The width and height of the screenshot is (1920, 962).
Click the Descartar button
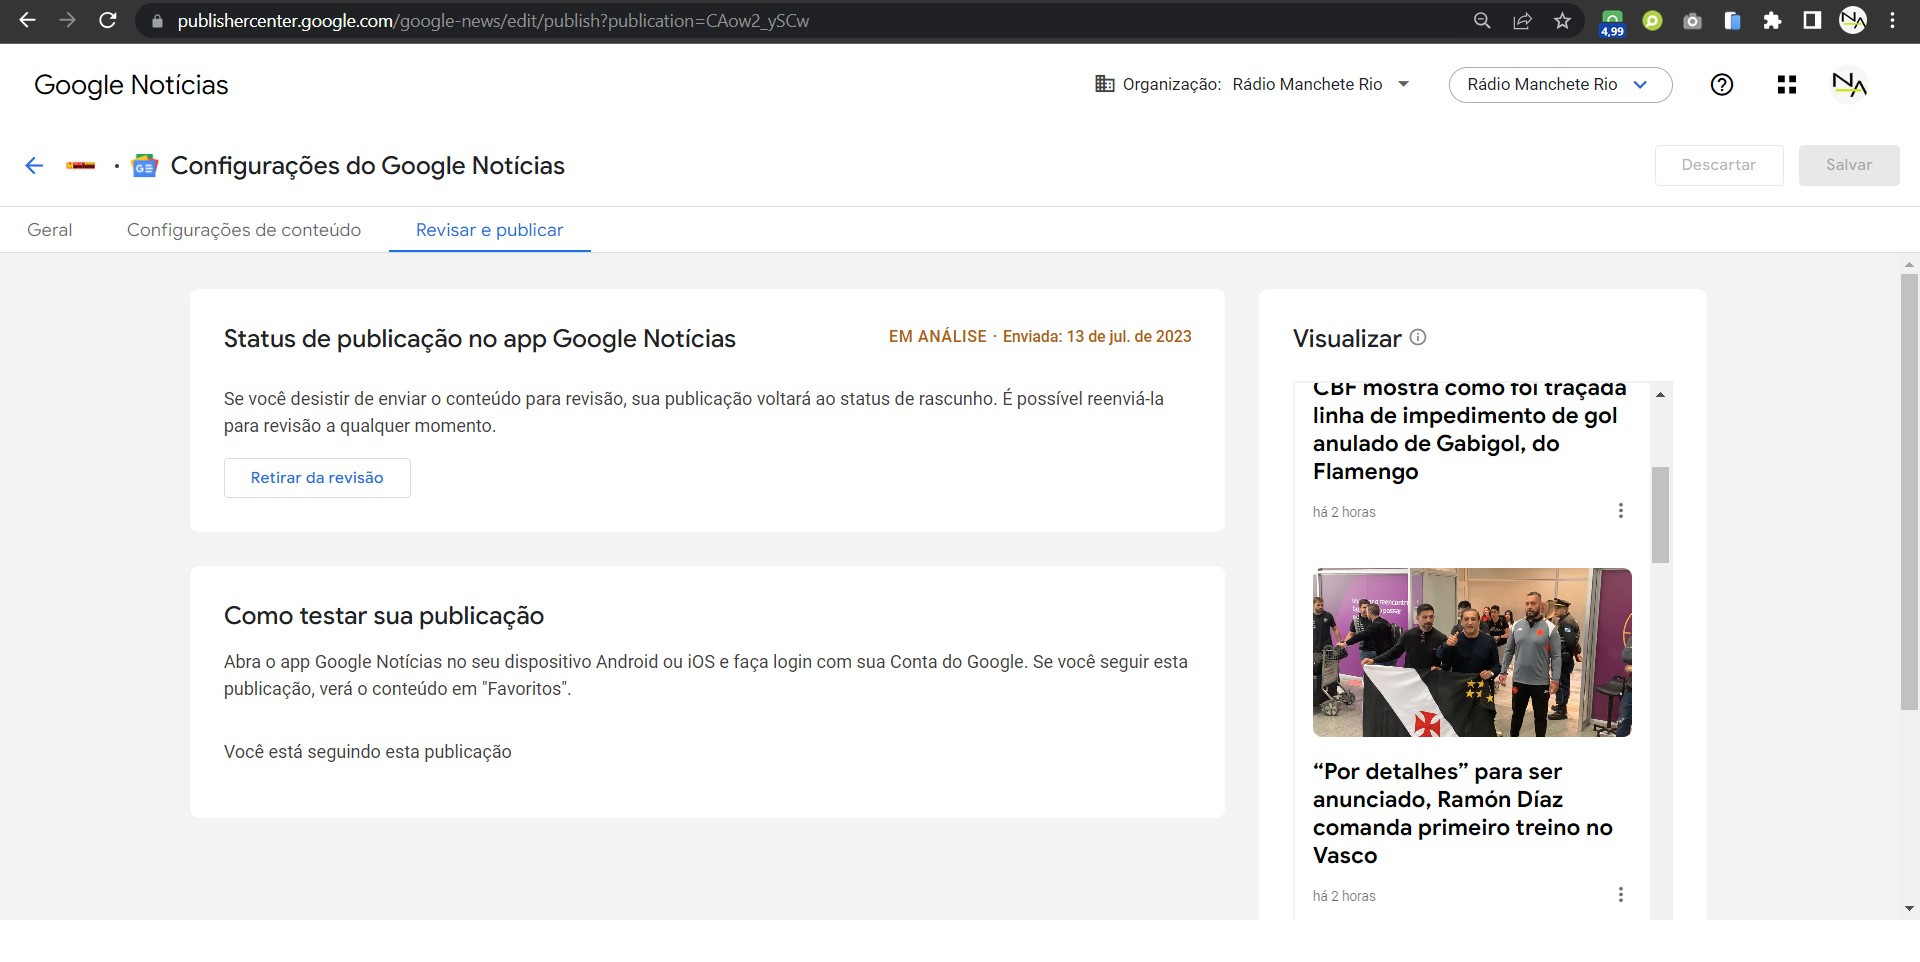1718,165
